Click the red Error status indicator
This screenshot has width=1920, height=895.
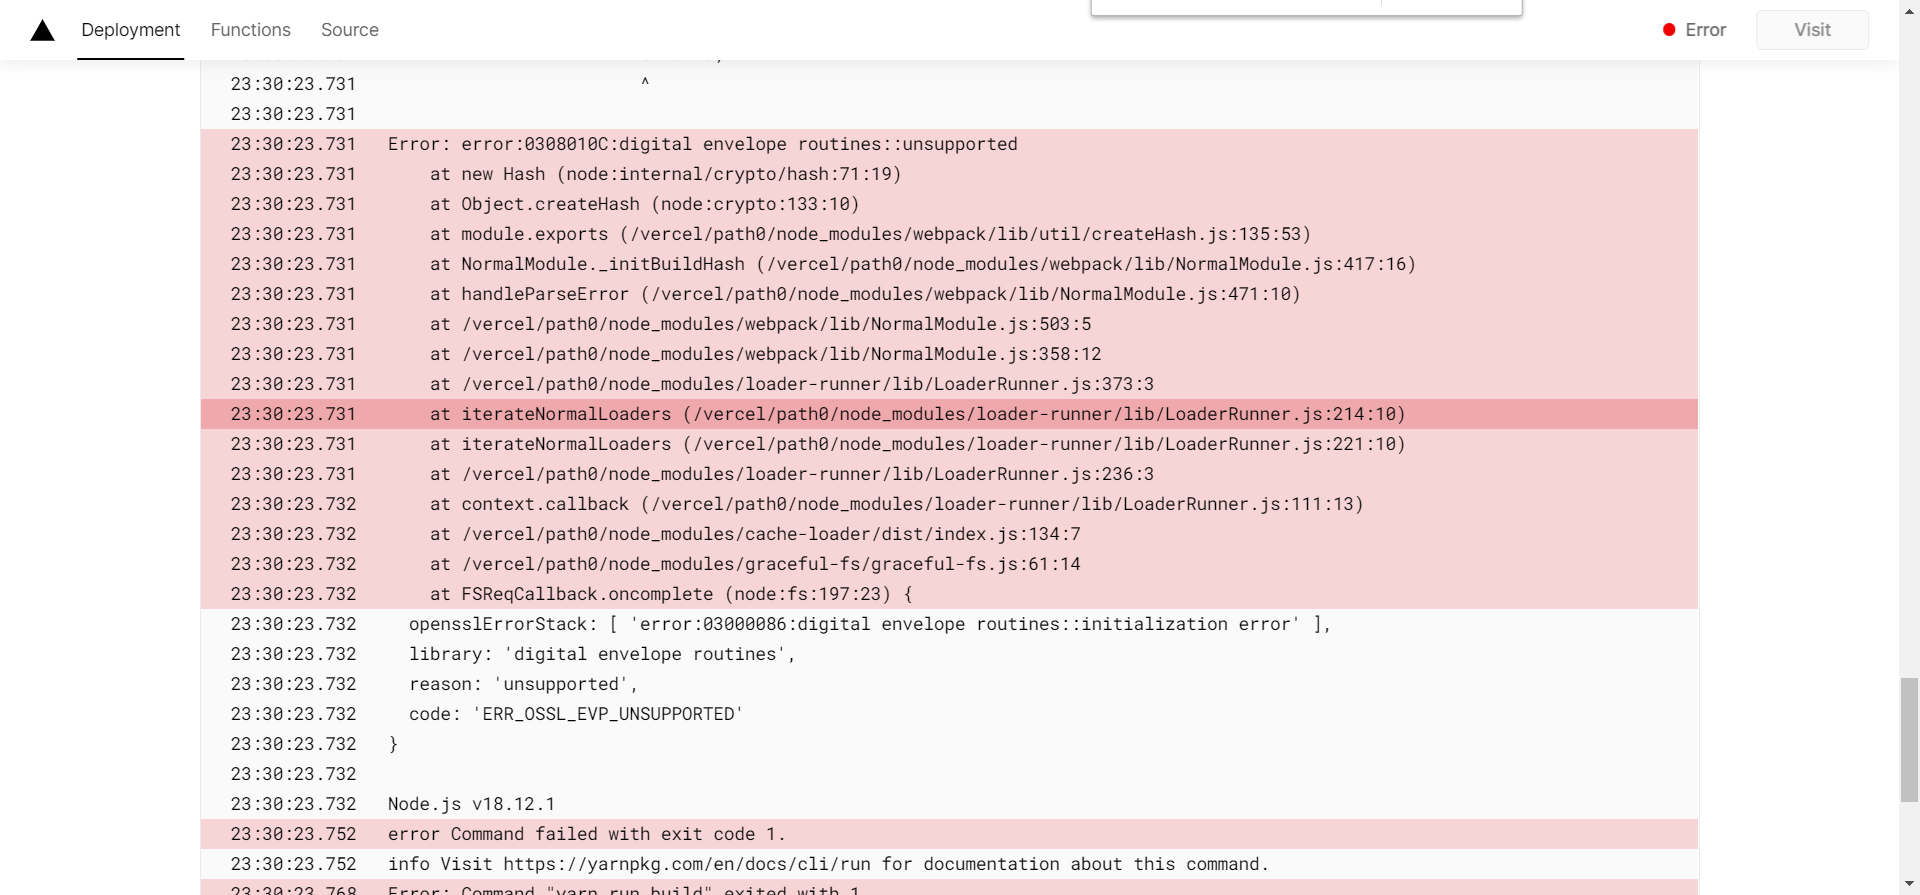1694,30
